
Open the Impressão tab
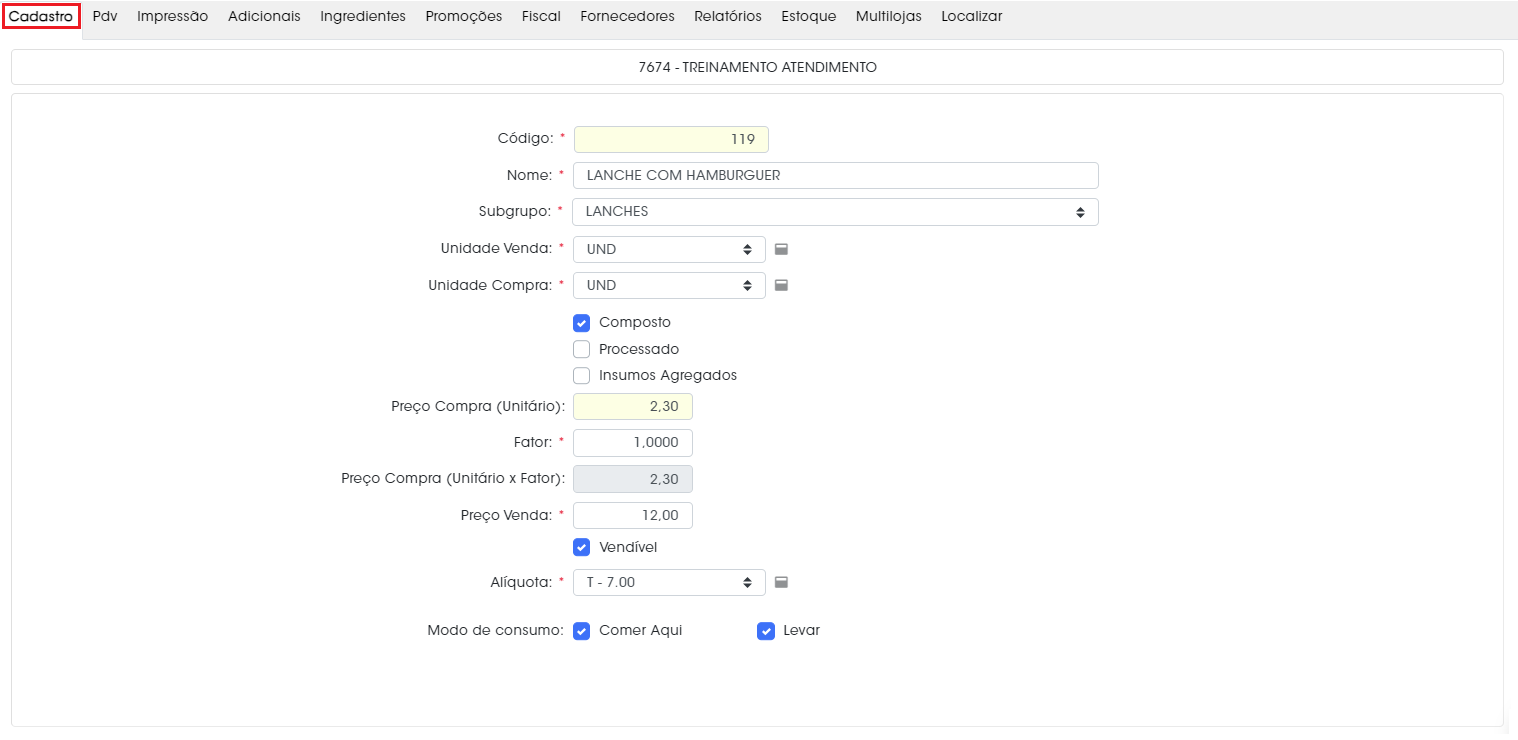pos(173,16)
